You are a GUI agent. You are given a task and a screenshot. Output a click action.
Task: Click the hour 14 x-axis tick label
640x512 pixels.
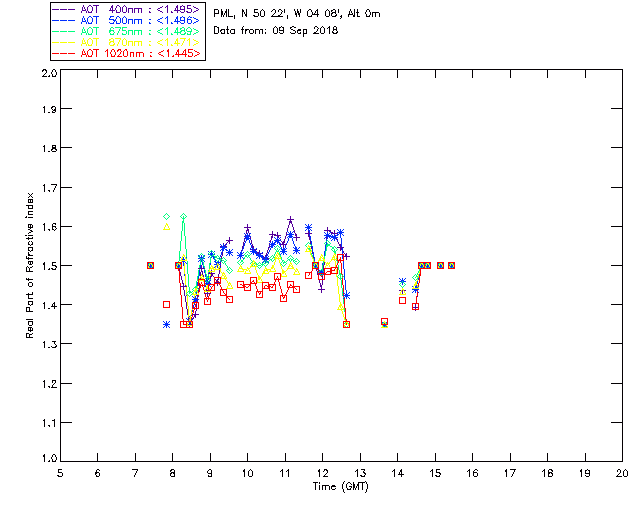(398, 473)
